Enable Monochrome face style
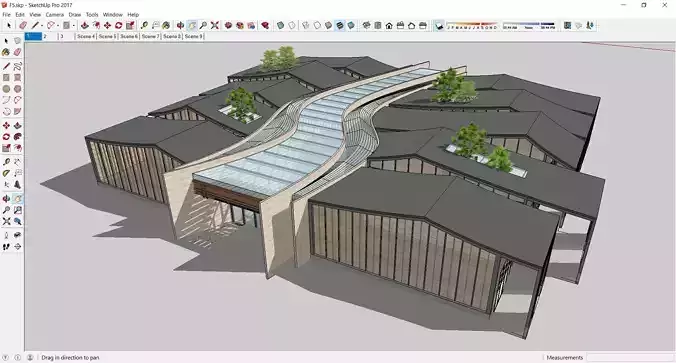 click(351, 25)
